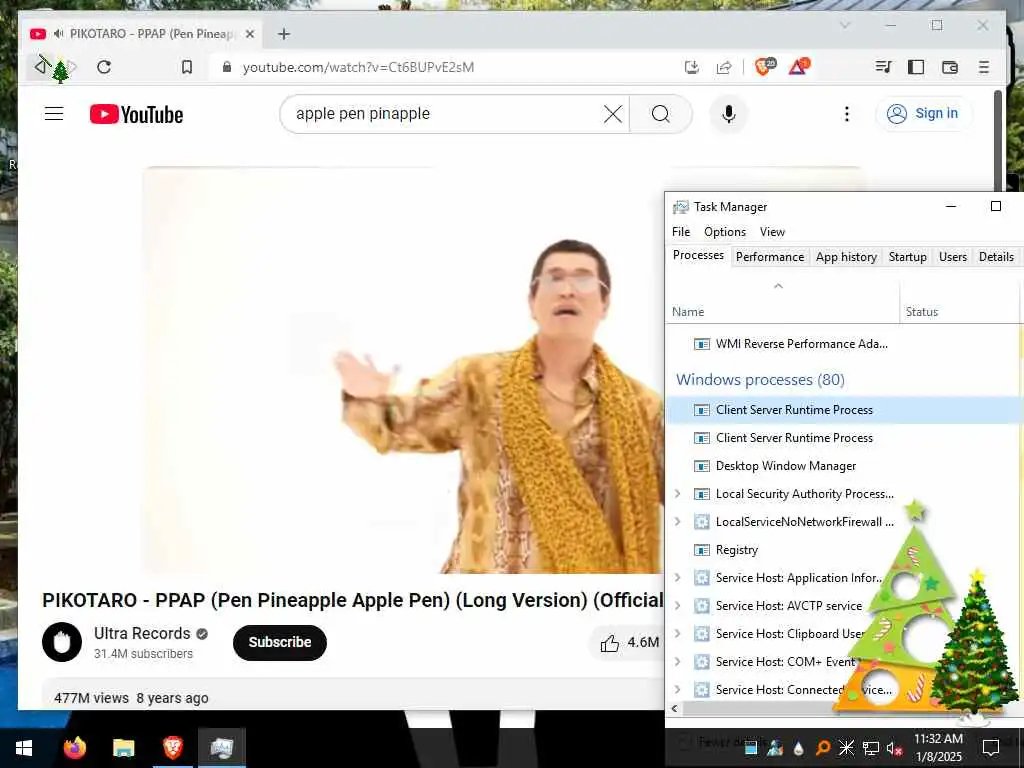Open YouTube guide hamburger menu
1024x768 pixels.
tap(54, 114)
